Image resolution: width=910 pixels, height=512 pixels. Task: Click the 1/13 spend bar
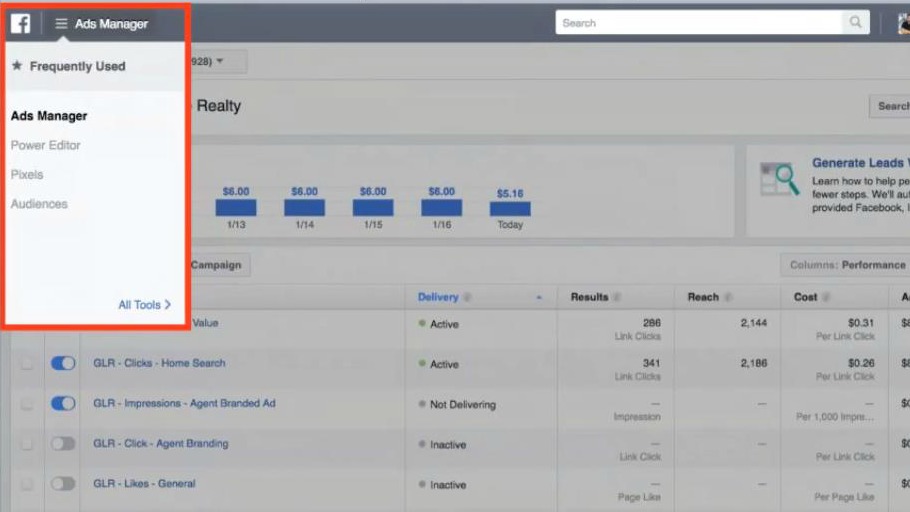coord(236,208)
